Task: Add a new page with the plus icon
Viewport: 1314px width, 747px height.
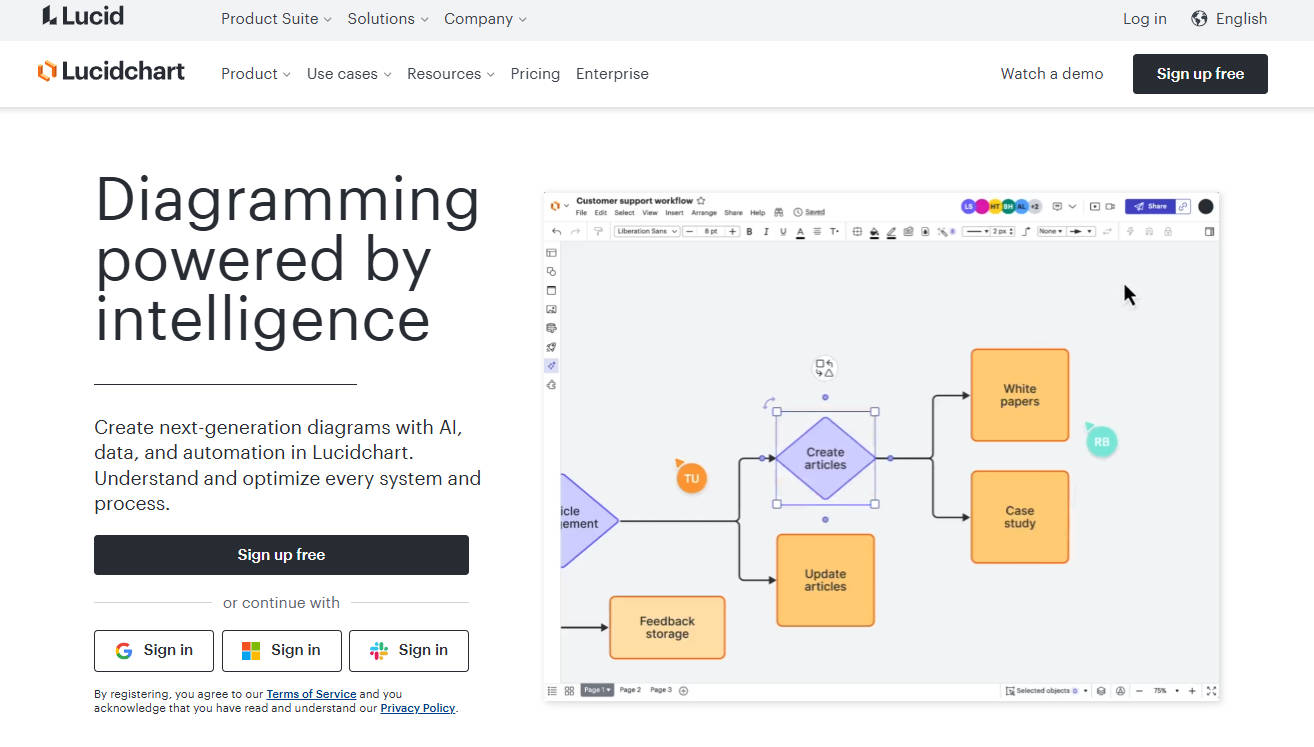Action: tap(682, 690)
